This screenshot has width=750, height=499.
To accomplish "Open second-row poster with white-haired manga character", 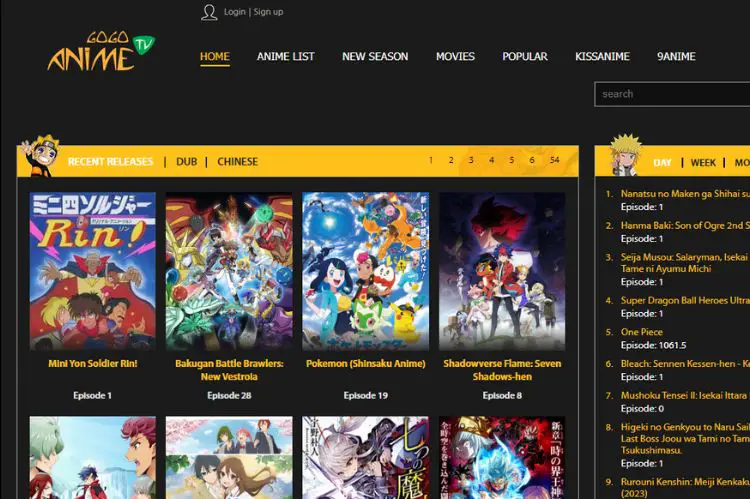I will (365, 457).
